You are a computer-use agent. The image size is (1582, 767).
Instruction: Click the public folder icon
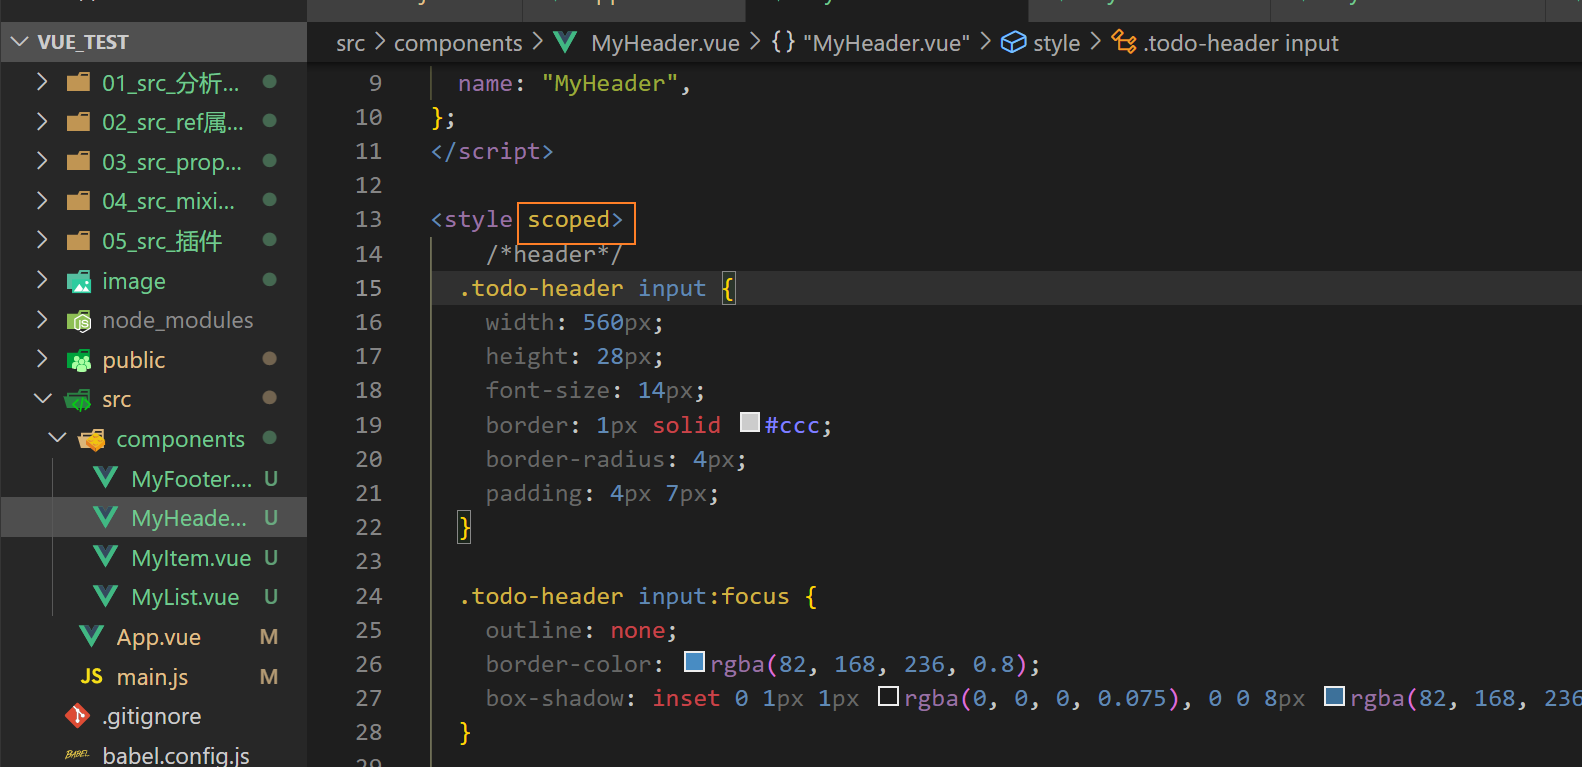[x=78, y=360]
